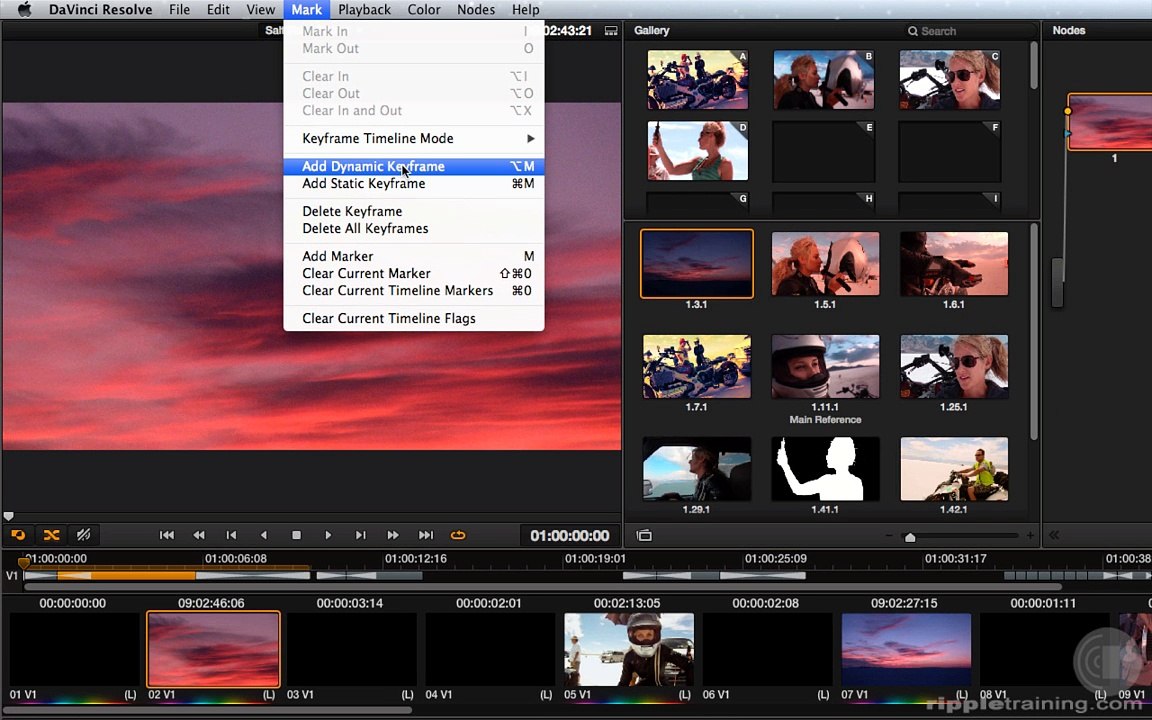
Task: Open the Playback menu
Action: click(364, 10)
